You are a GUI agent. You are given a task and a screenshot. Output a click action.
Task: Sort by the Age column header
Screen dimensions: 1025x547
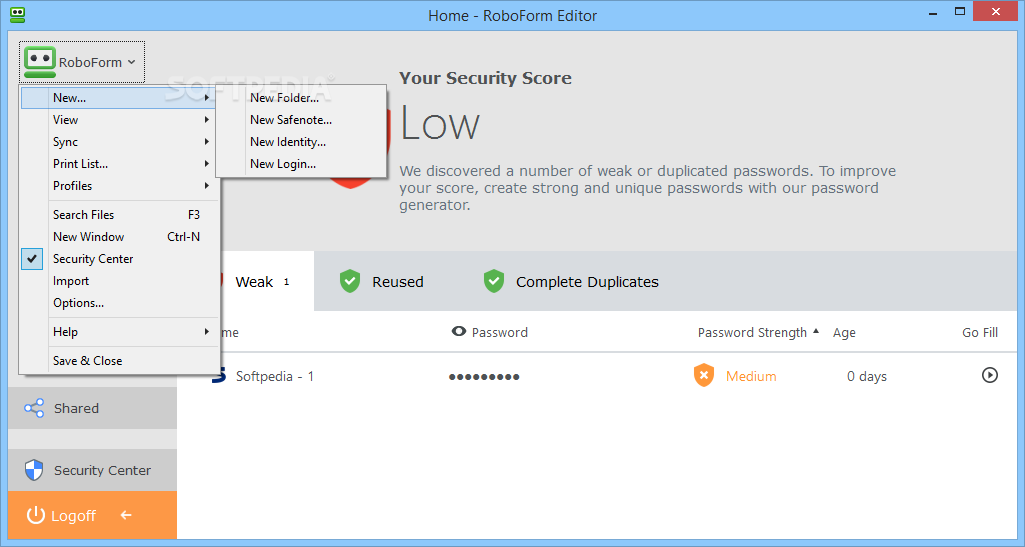844,333
